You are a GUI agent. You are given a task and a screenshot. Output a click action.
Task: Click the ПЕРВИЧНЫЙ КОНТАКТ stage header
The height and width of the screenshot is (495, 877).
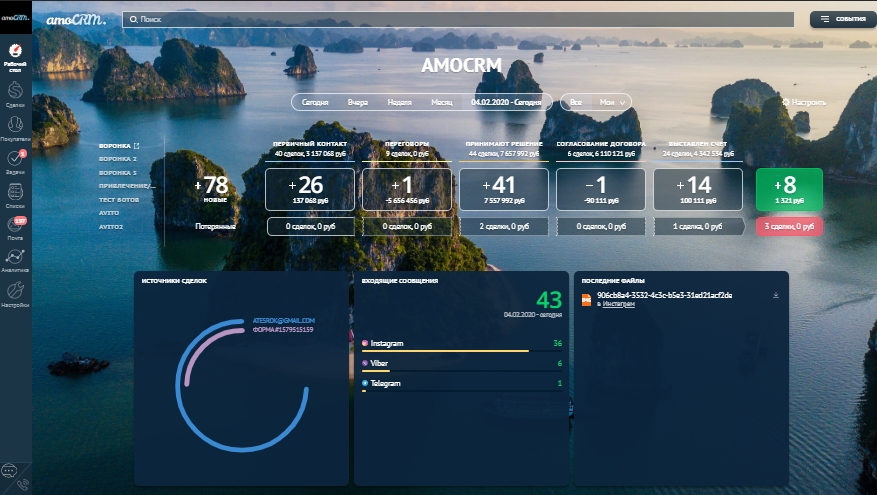click(x=310, y=144)
